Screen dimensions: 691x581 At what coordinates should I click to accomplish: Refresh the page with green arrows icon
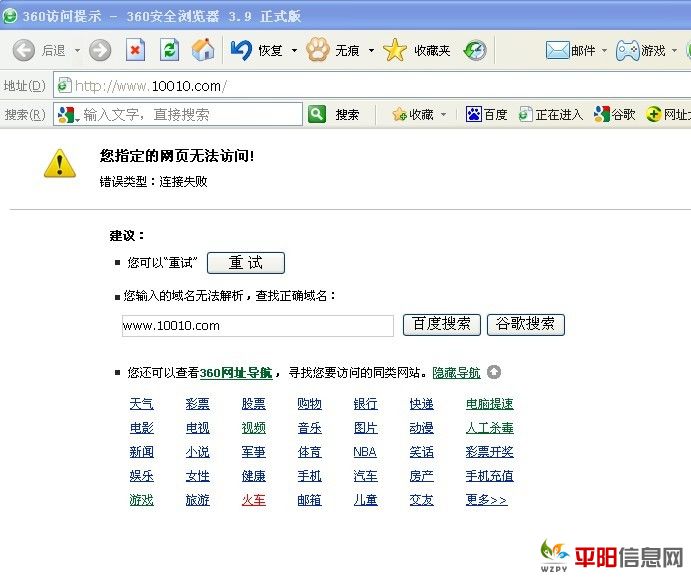169,50
